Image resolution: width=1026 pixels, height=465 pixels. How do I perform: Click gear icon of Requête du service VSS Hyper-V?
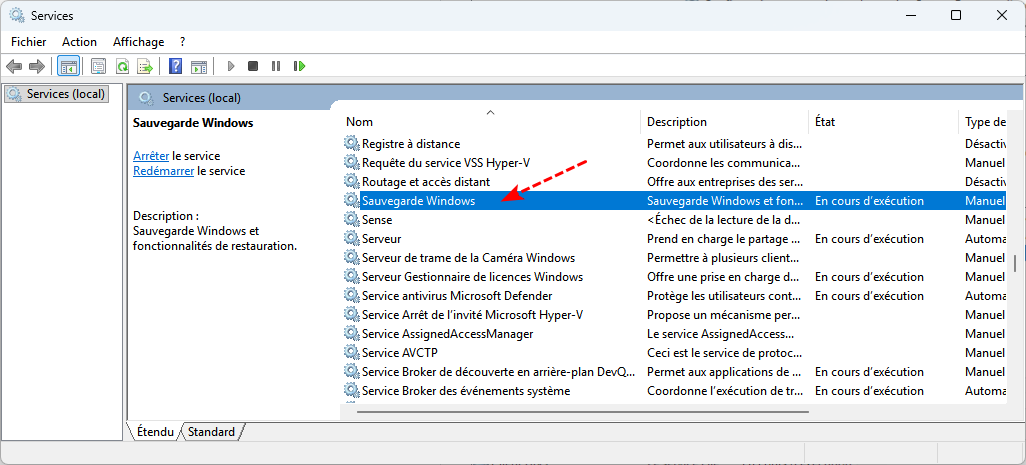352,162
